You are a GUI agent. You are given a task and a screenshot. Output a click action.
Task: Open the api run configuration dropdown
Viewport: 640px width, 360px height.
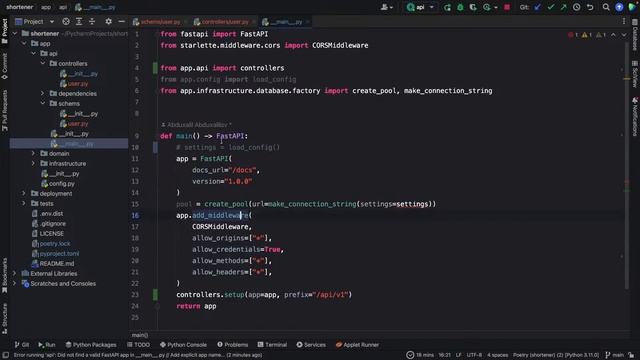[x=420, y=7]
